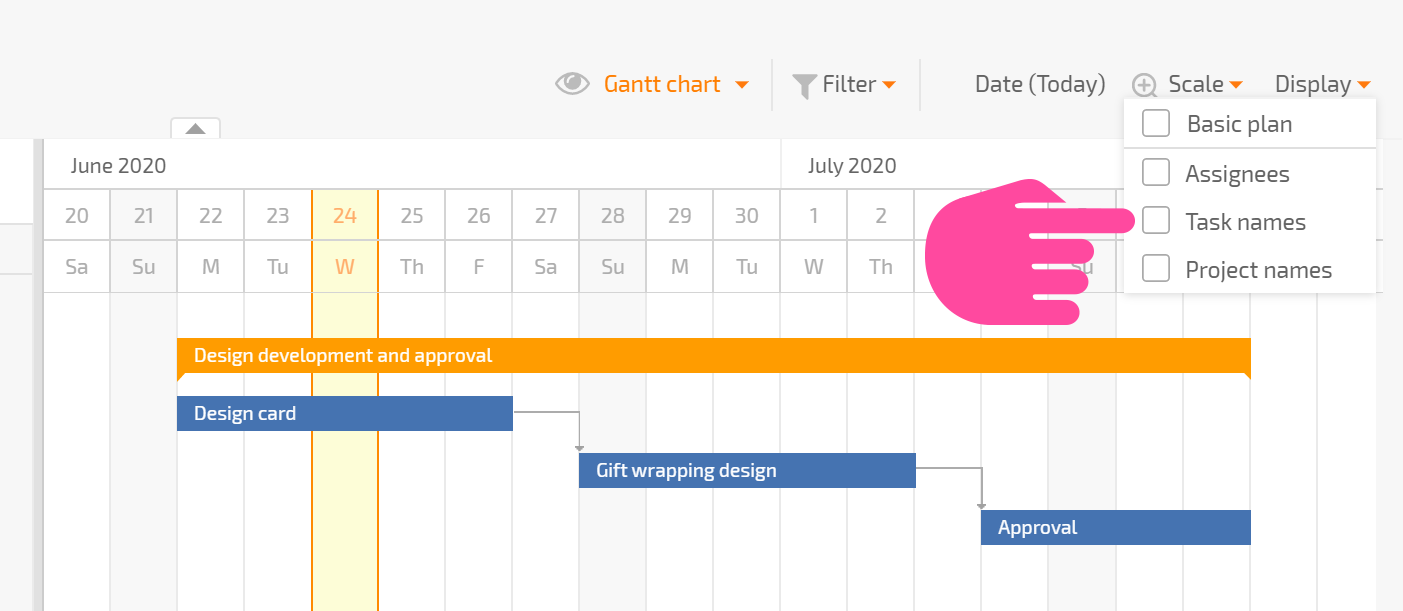Click the Gift wrapping design task bar
Image resolution: width=1403 pixels, height=611 pixels.
[747, 470]
